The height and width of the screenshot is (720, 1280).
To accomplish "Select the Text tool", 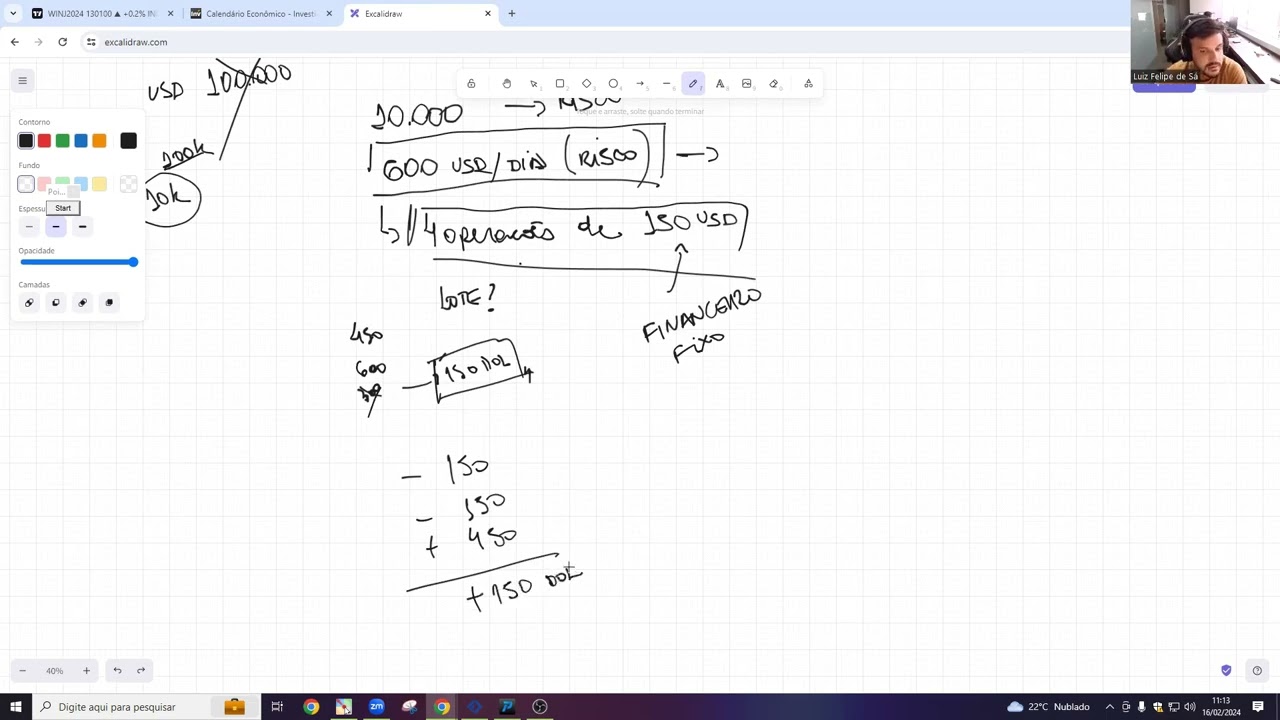I will point(720,84).
